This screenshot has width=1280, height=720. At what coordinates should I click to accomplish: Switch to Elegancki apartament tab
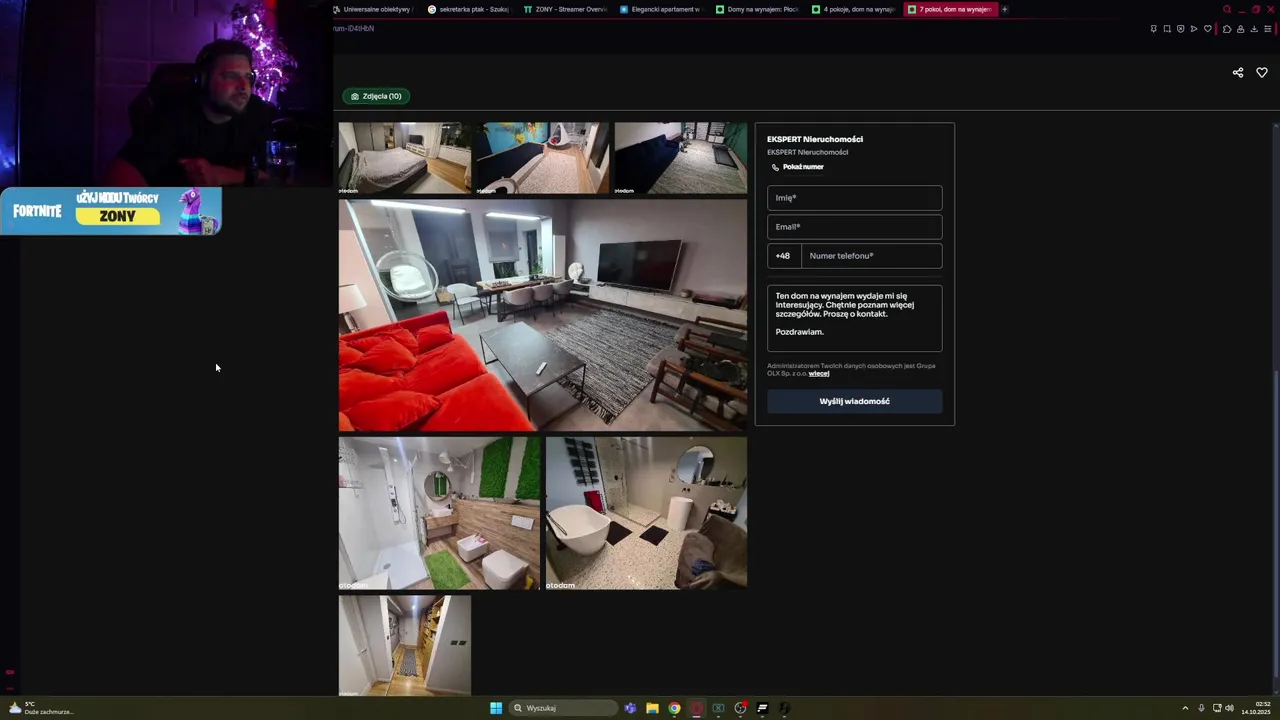(x=661, y=9)
